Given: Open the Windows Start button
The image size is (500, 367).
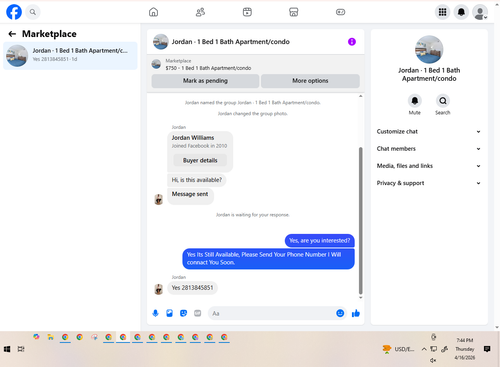Looking at the screenshot, I should [7, 349].
